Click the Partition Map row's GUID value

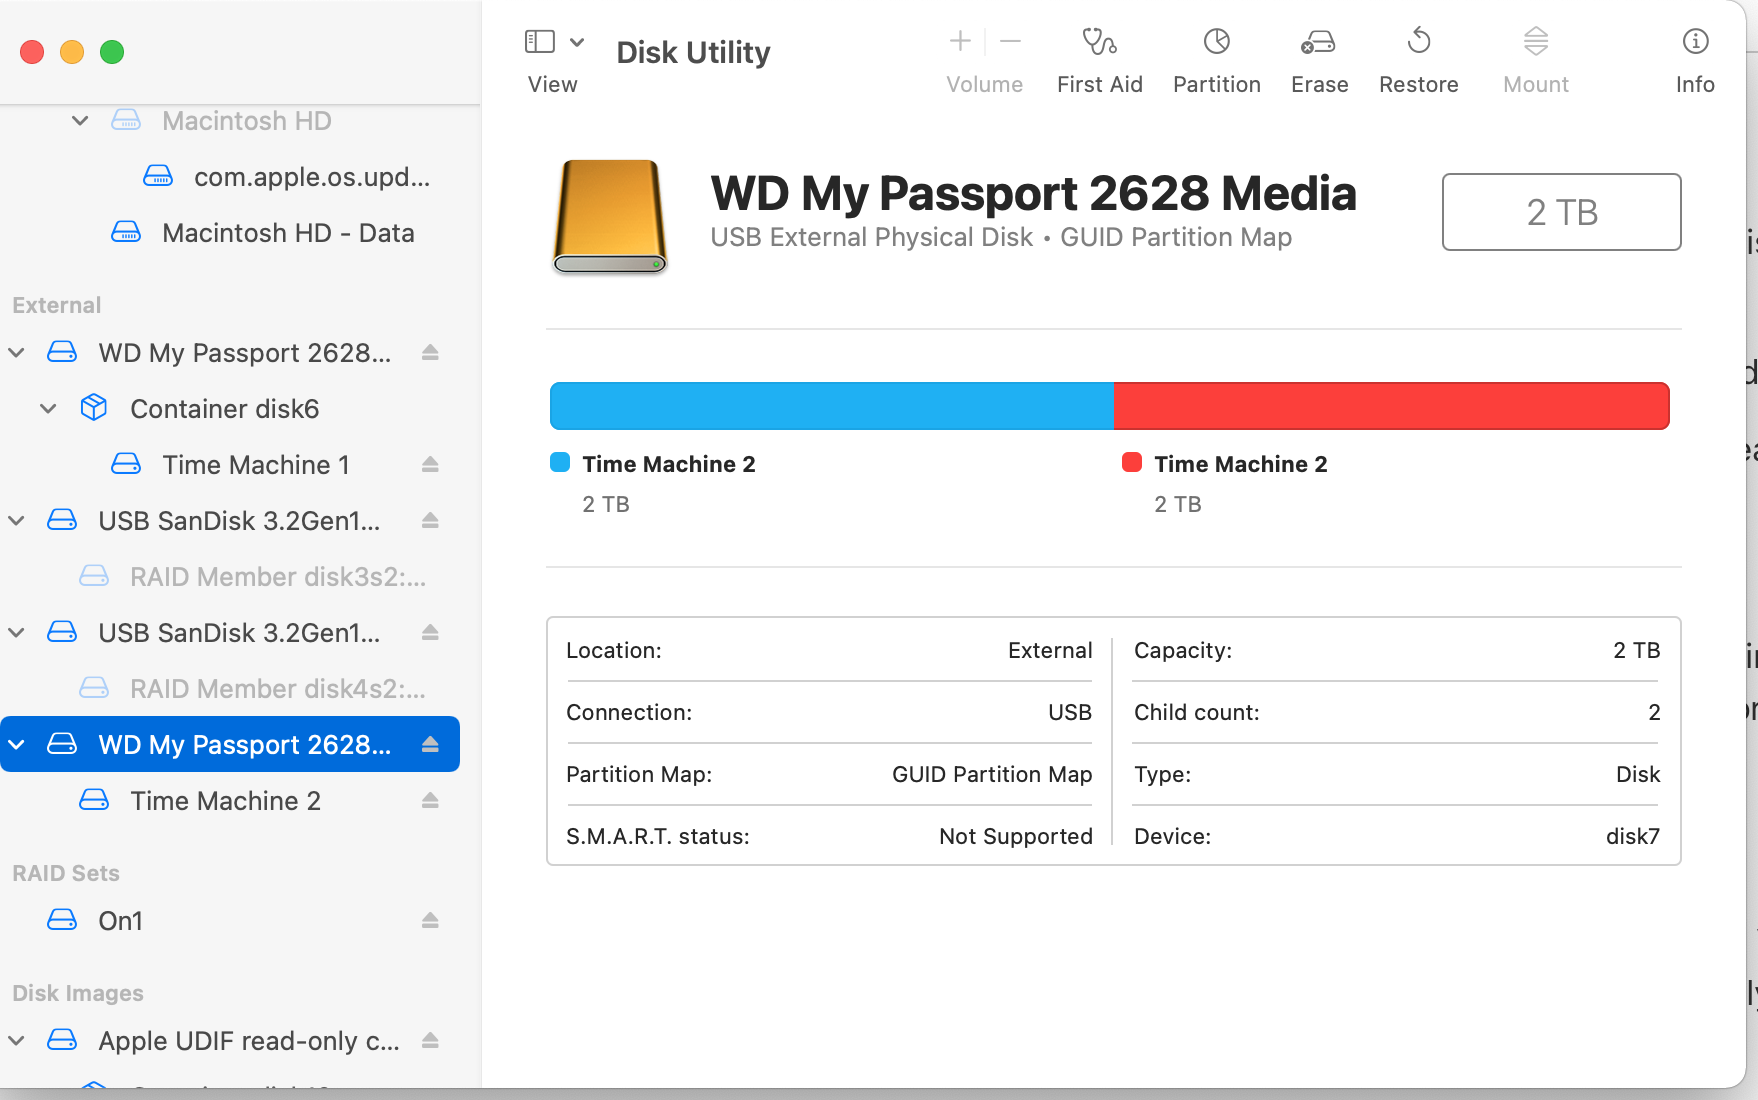pyautogui.click(x=992, y=774)
